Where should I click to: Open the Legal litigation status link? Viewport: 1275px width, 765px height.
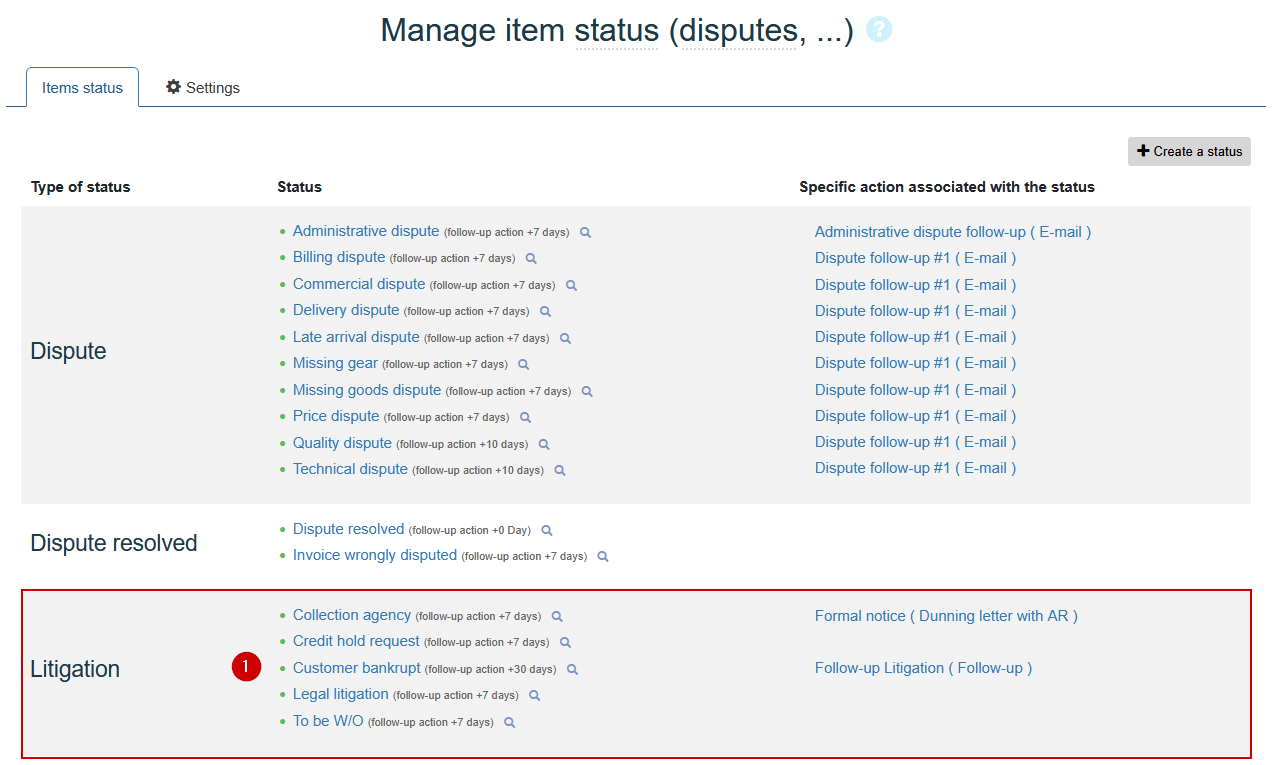click(x=340, y=694)
